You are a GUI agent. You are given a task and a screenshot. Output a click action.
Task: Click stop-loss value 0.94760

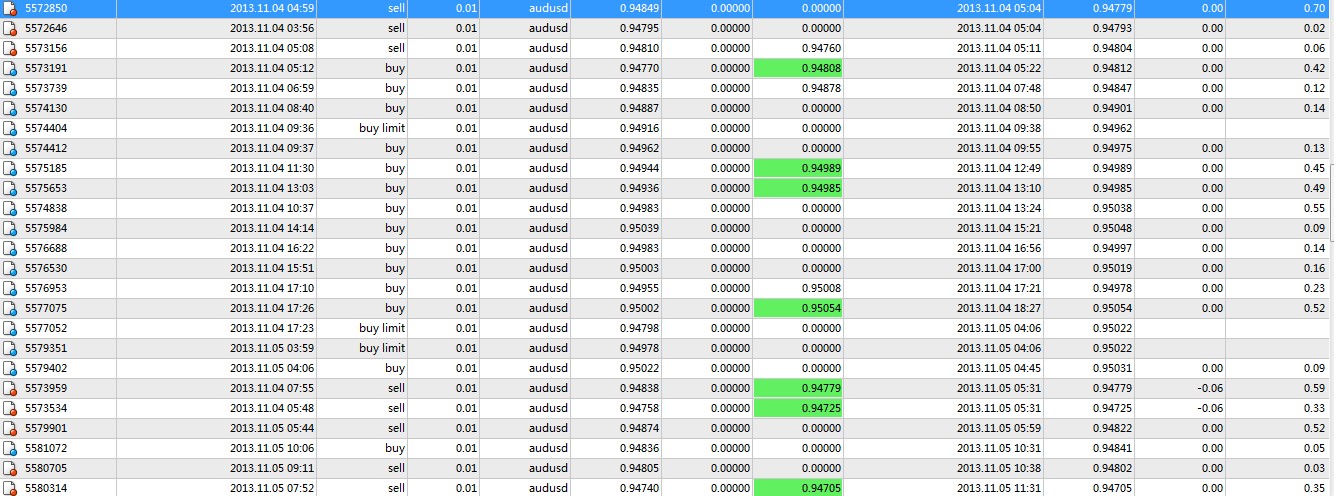(821, 49)
